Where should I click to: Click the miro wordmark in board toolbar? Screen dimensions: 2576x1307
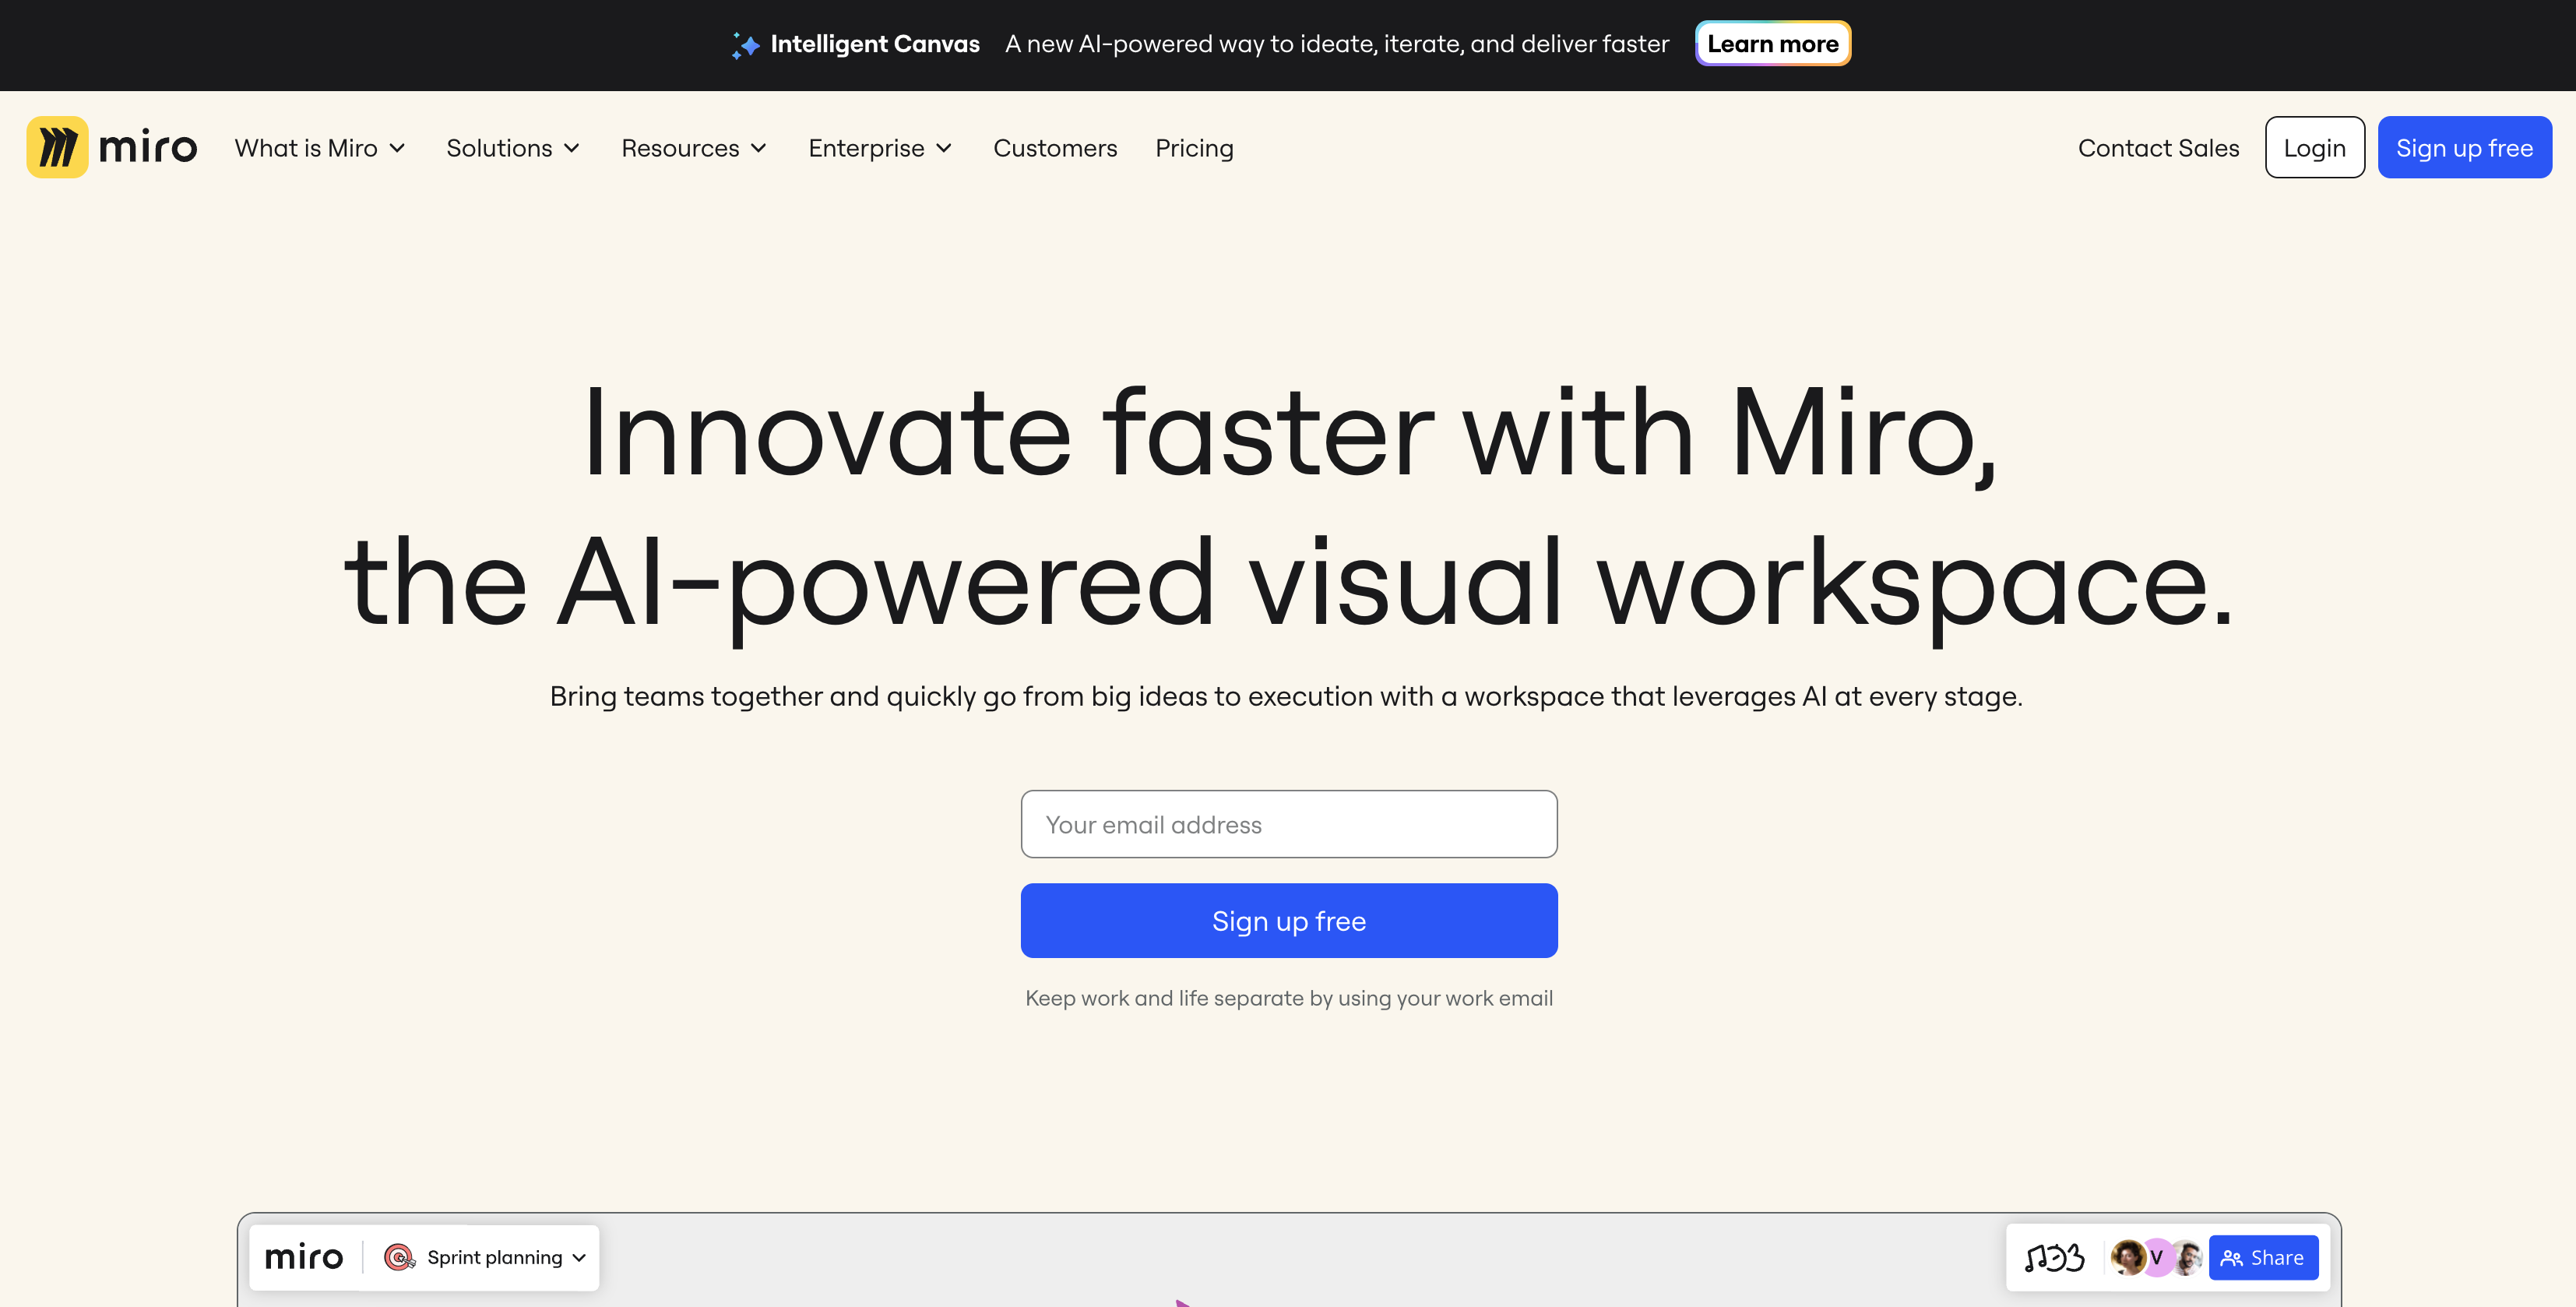point(303,1257)
